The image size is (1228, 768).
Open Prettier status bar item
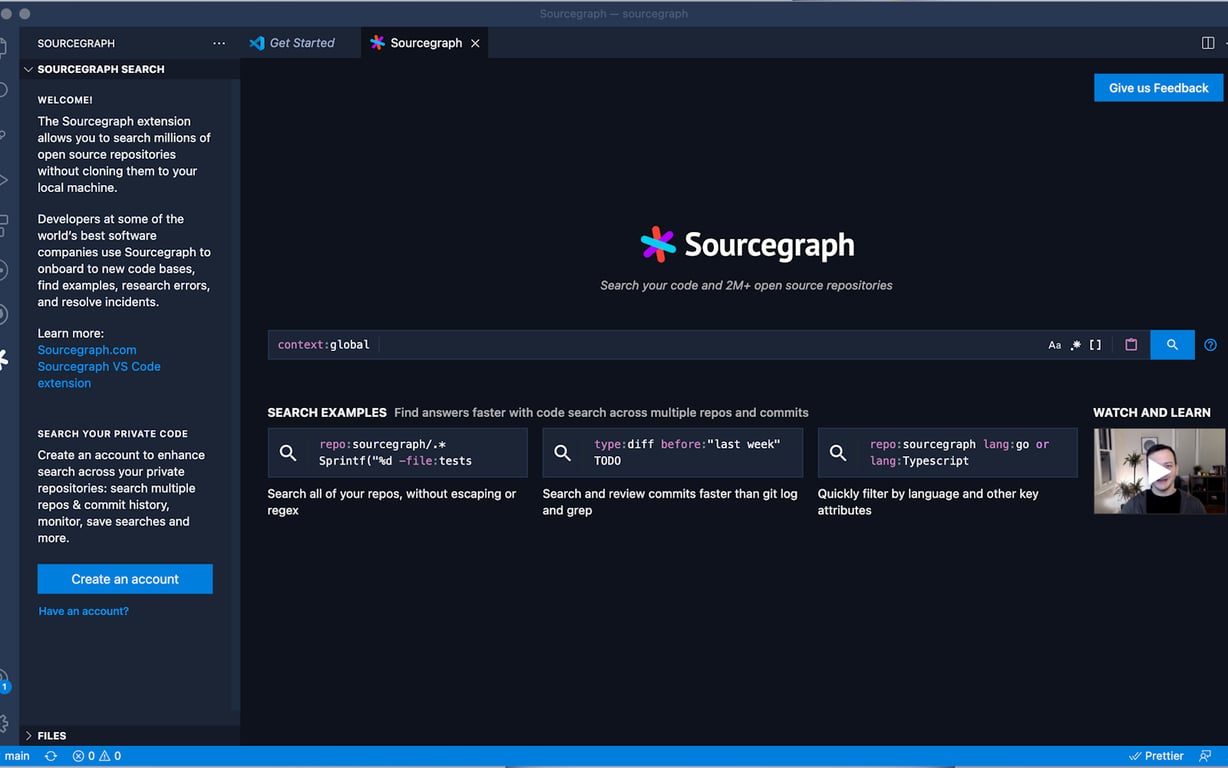point(1158,756)
